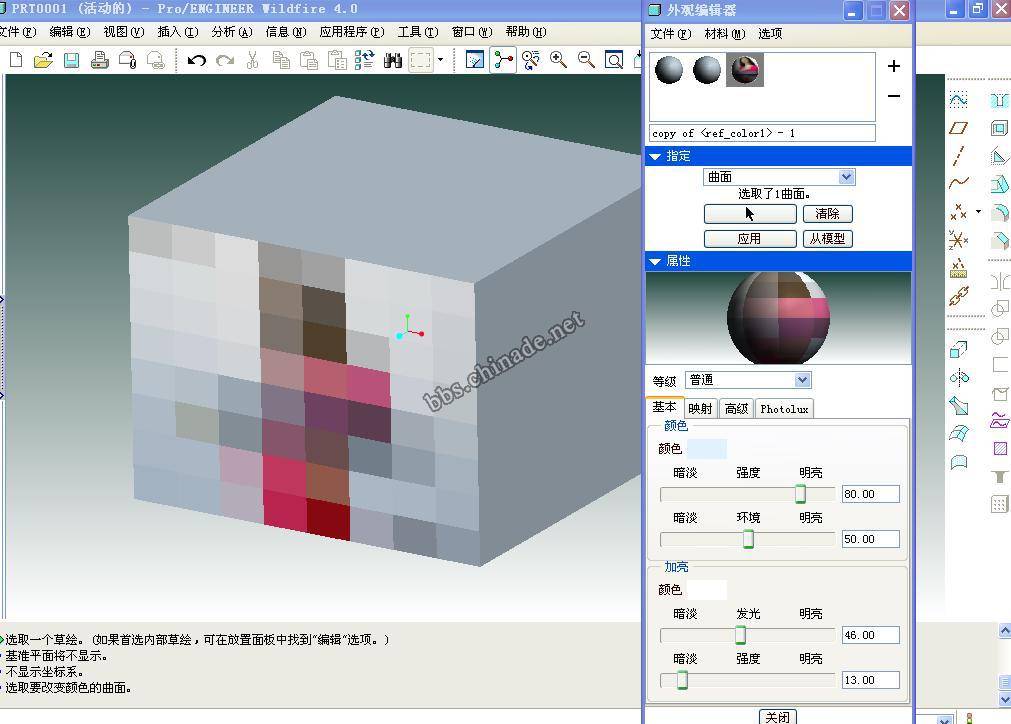Screen dimensions: 1011x724
Task: Click the 颜色 swatch under the 基本 tab
Action: [706, 449]
